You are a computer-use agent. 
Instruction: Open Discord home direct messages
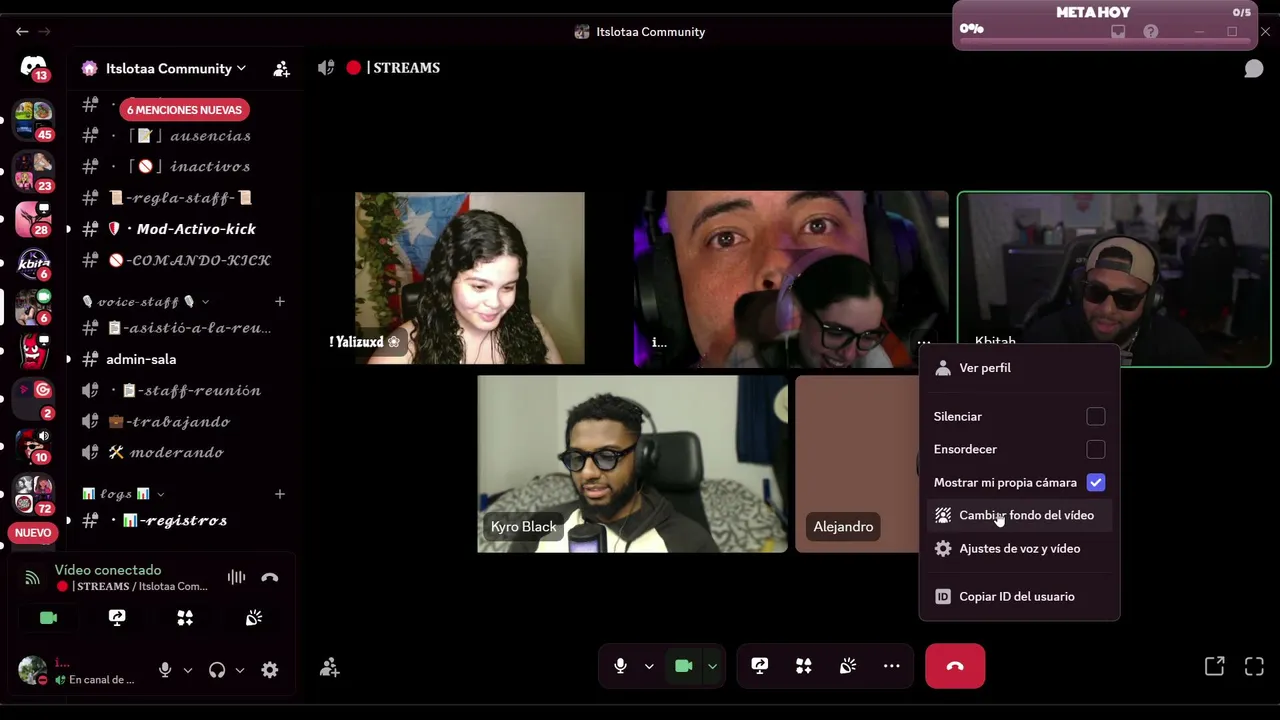(33, 67)
